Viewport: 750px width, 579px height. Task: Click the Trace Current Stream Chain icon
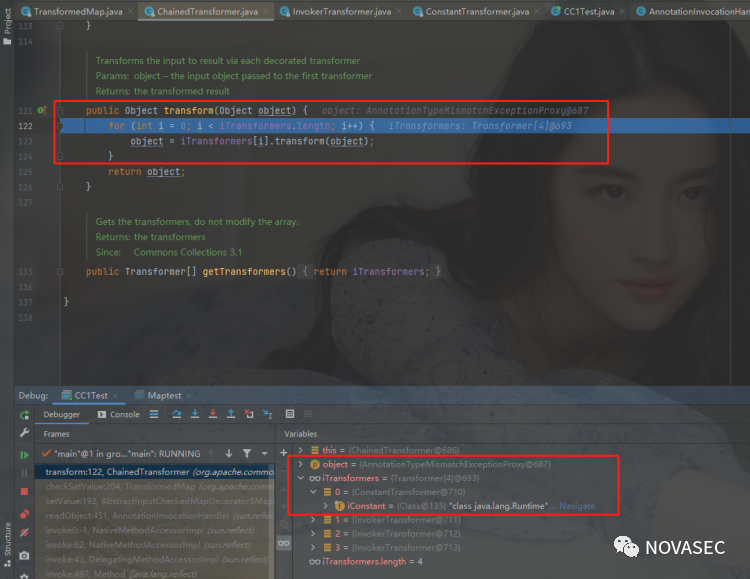tap(308, 414)
